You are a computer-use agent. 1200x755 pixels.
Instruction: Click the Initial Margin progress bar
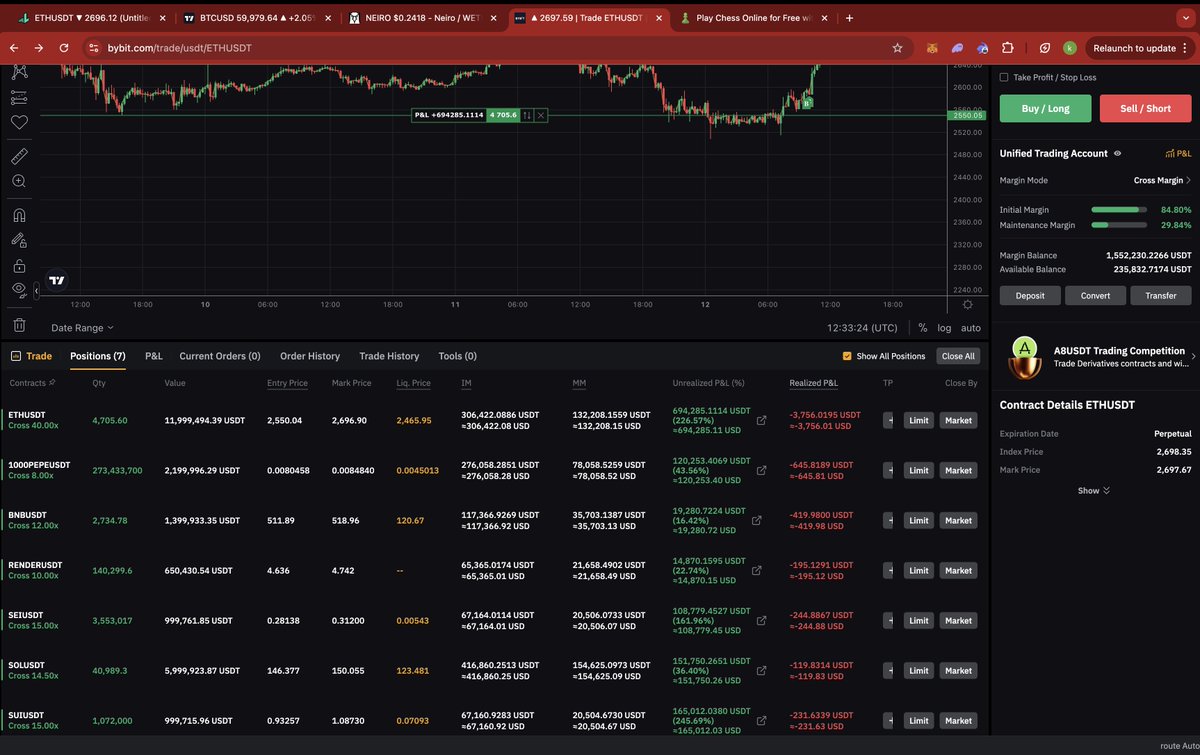point(1119,210)
